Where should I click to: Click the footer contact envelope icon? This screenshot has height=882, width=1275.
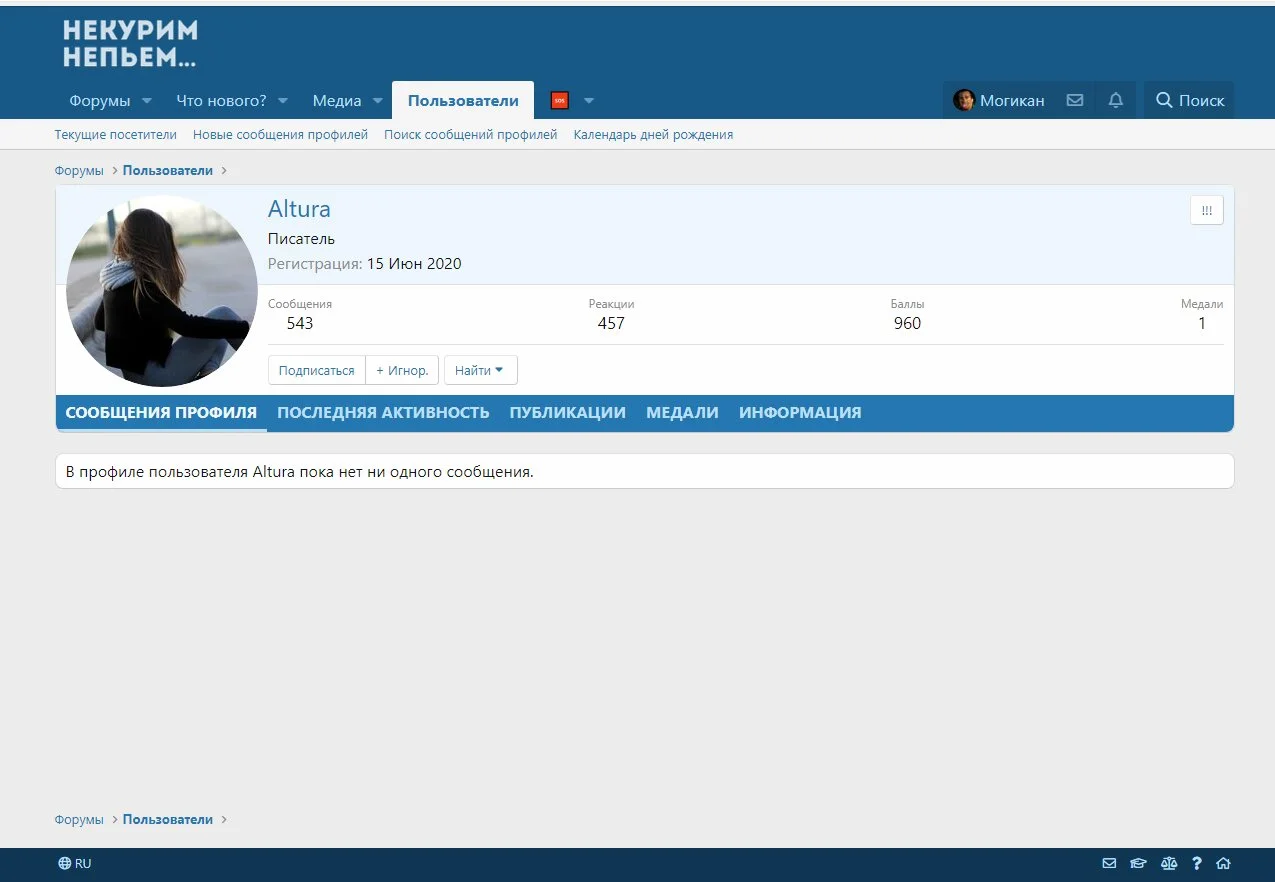coord(1109,864)
